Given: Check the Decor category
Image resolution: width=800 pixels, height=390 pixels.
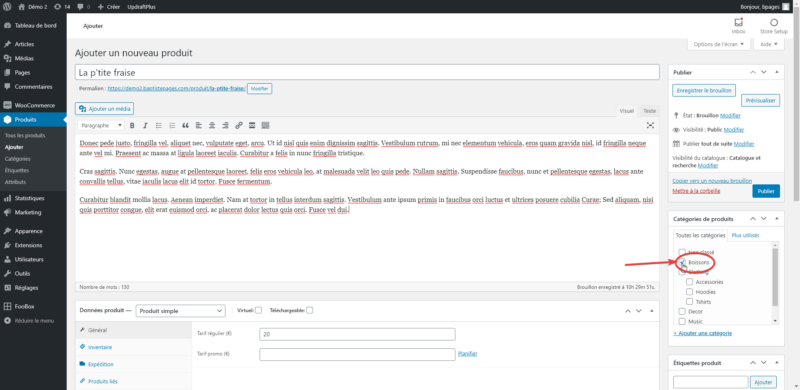Looking at the screenshot, I should [x=682, y=311].
